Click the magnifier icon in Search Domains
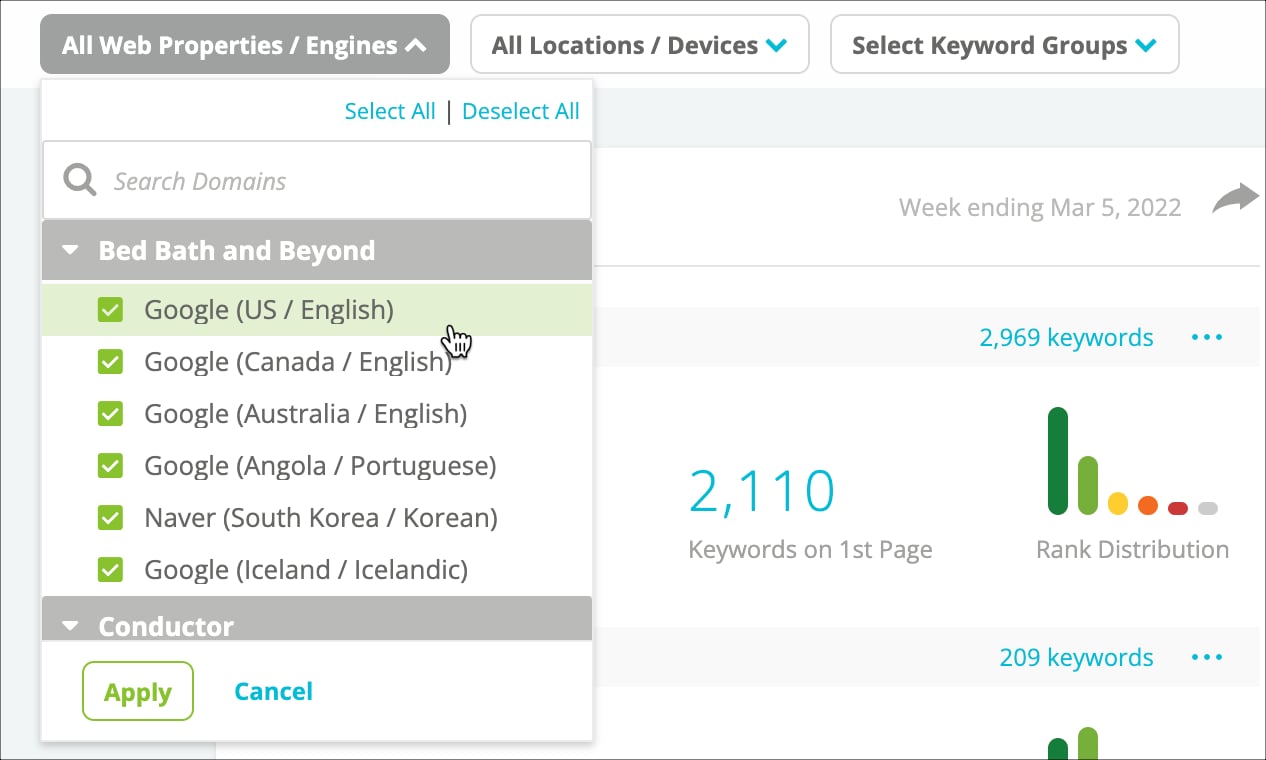This screenshot has width=1266, height=760. click(x=79, y=181)
